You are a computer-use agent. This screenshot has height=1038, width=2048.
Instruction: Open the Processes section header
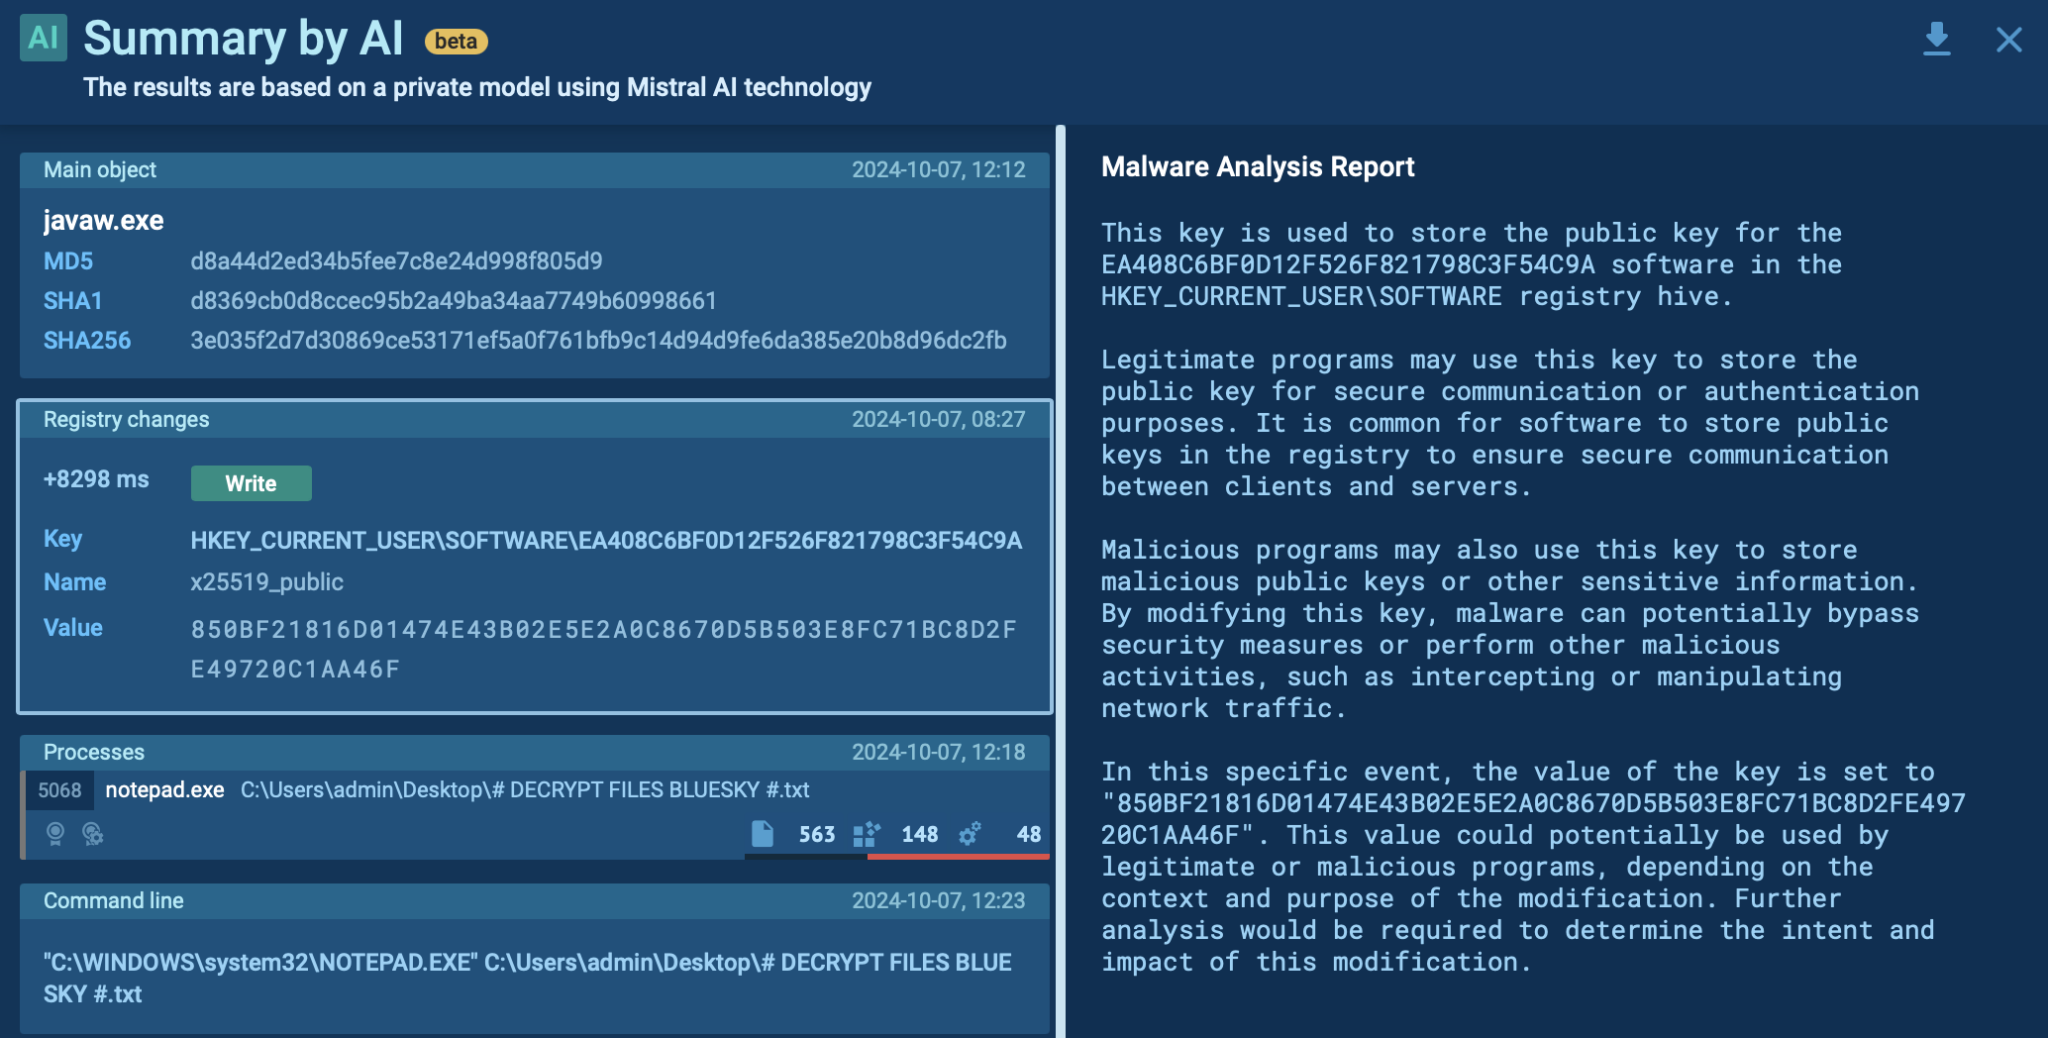tap(535, 752)
